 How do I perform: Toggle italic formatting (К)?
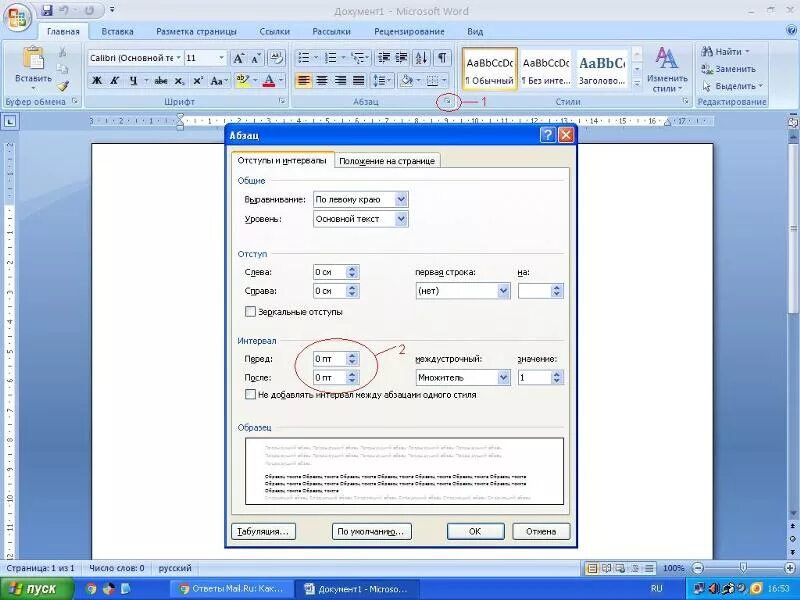point(115,81)
